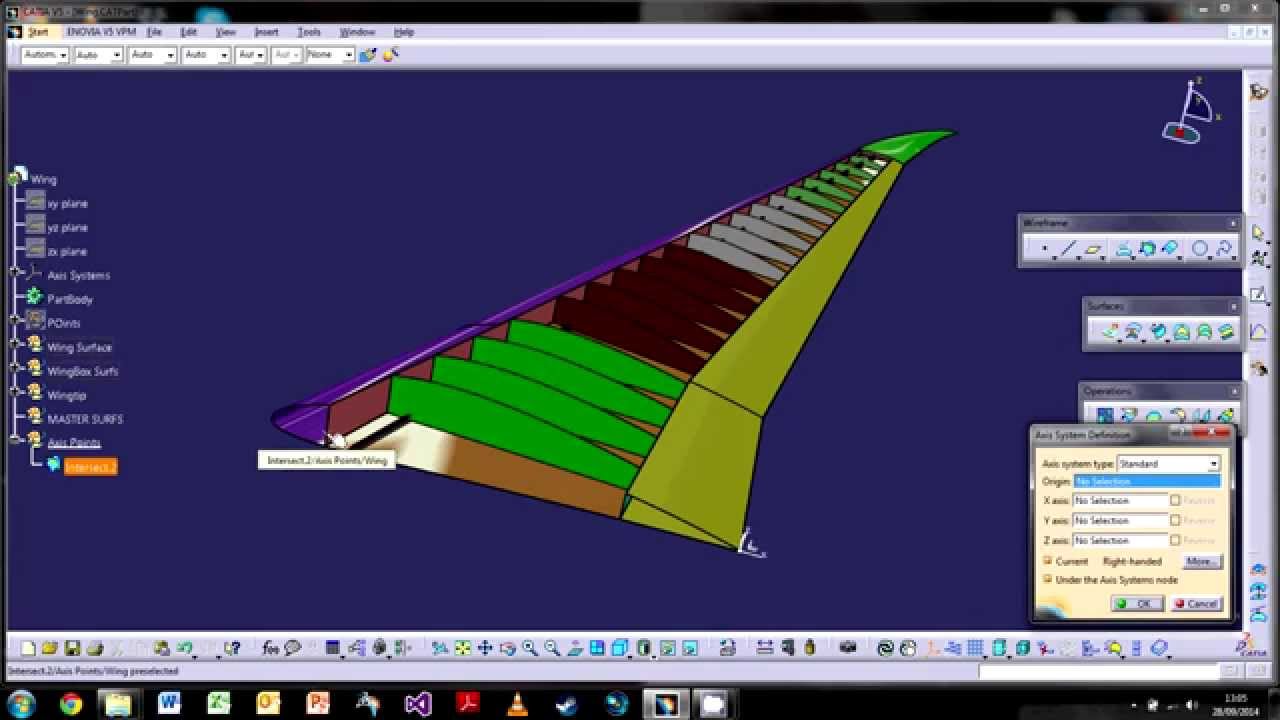Click the Open file folder icon
The height and width of the screenshot is (720, 1280).
coord(49,648)
